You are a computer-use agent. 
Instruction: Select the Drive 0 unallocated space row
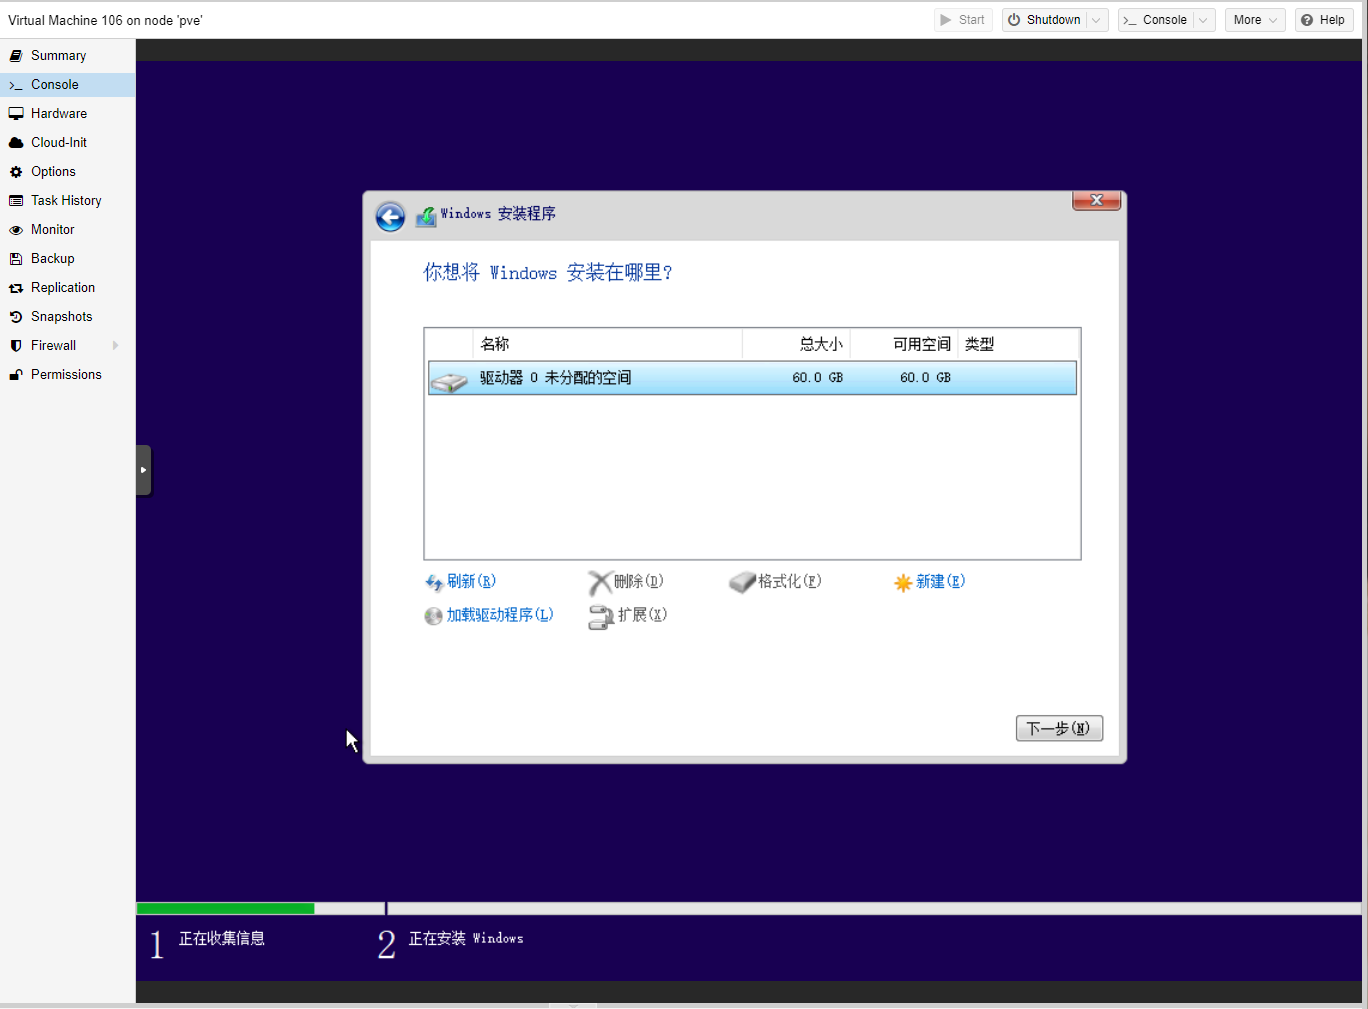(752, 378)
